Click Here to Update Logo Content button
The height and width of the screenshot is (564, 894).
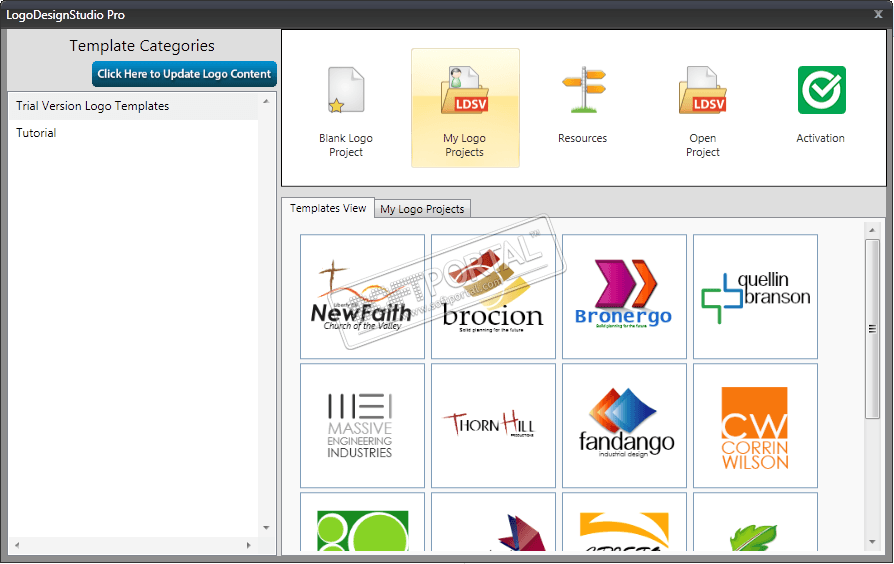pos(184,74)
